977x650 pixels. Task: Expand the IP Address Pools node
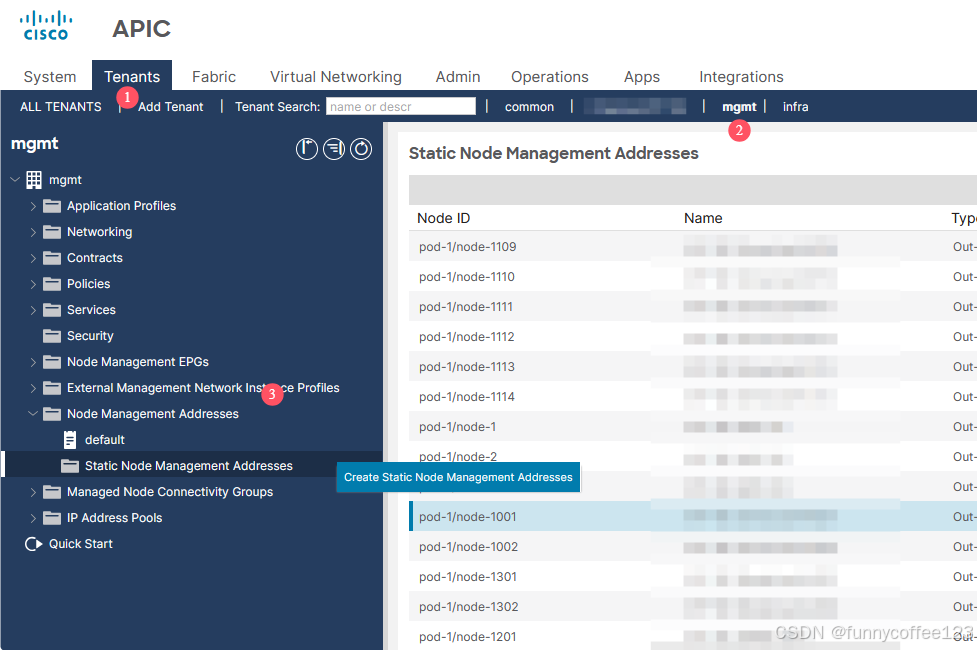pyautogui.click(x=33, y=518)
